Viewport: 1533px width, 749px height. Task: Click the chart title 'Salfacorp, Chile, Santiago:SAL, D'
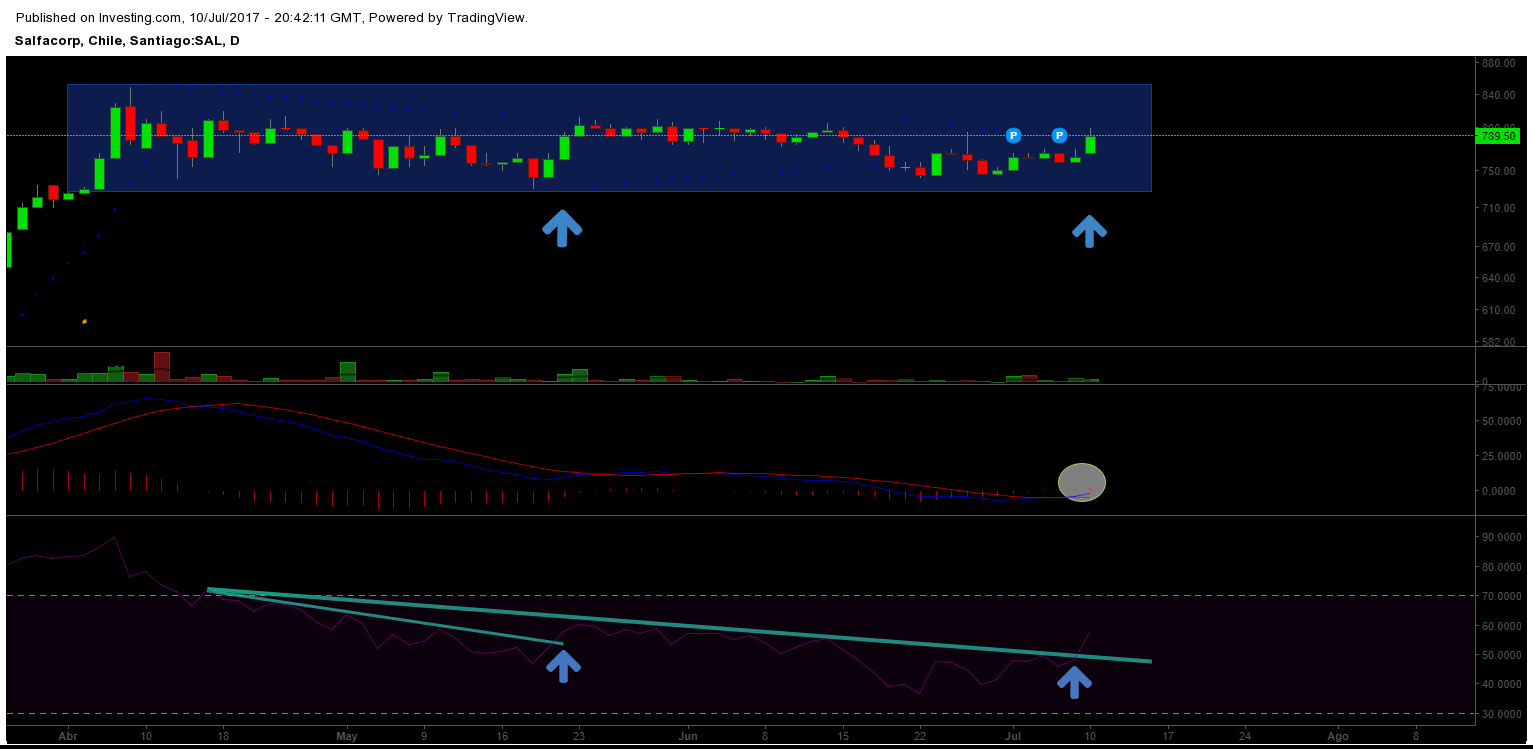point(127,41)
